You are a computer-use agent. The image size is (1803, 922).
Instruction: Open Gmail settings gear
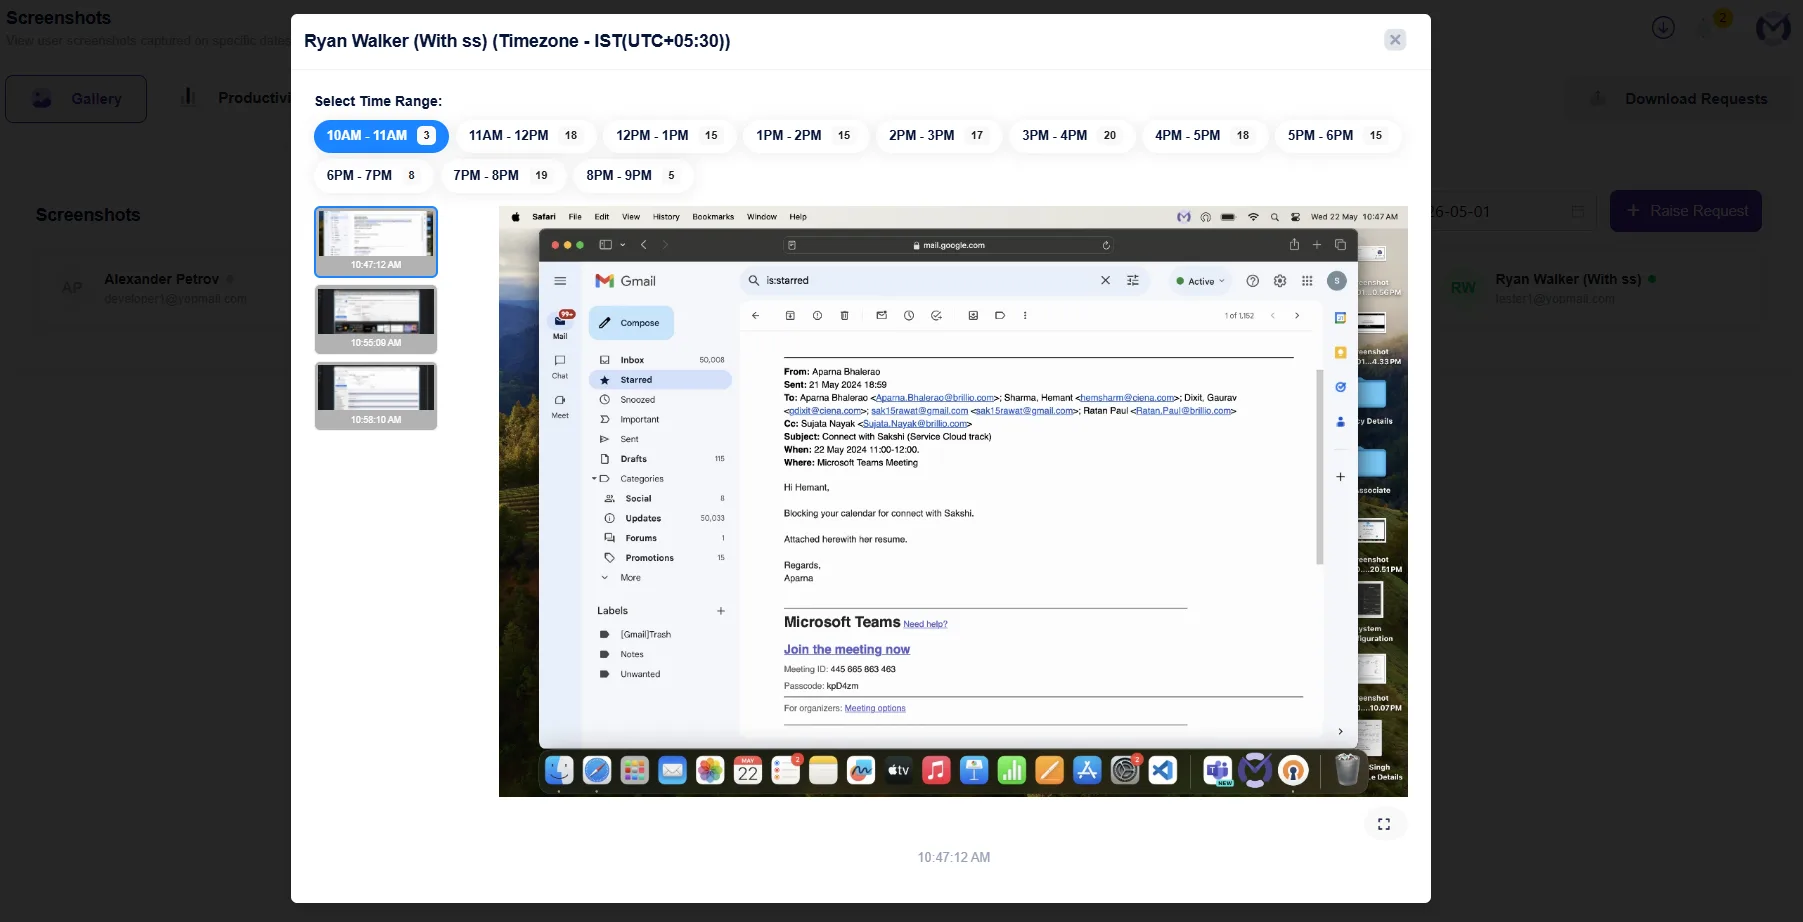point(1280,281)
